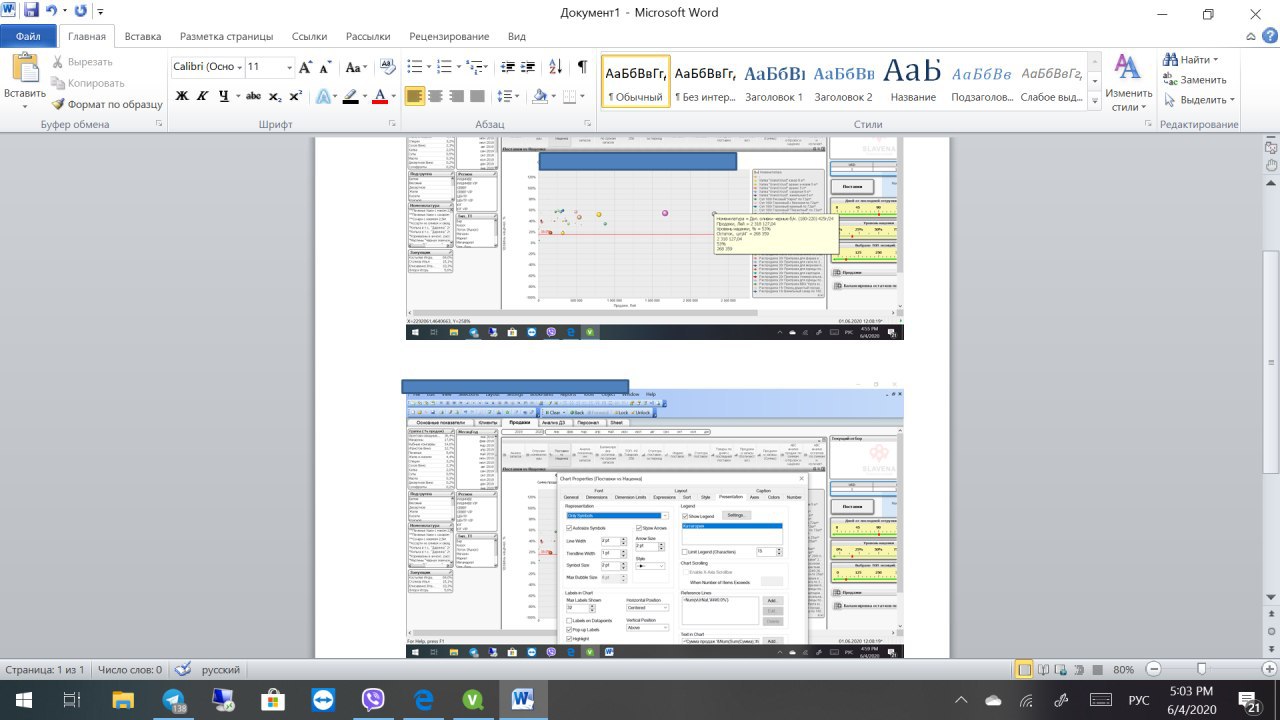The width and height of the screenshot is (1280, 720).
Task: Click the Undo arrow in quick access toolbar
Action: pyautogui.click(x=52, y=11)
